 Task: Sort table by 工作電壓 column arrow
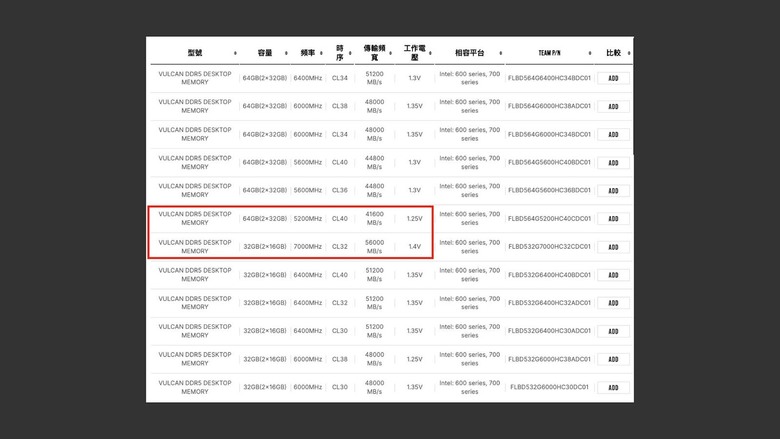[x=430, y=53]
